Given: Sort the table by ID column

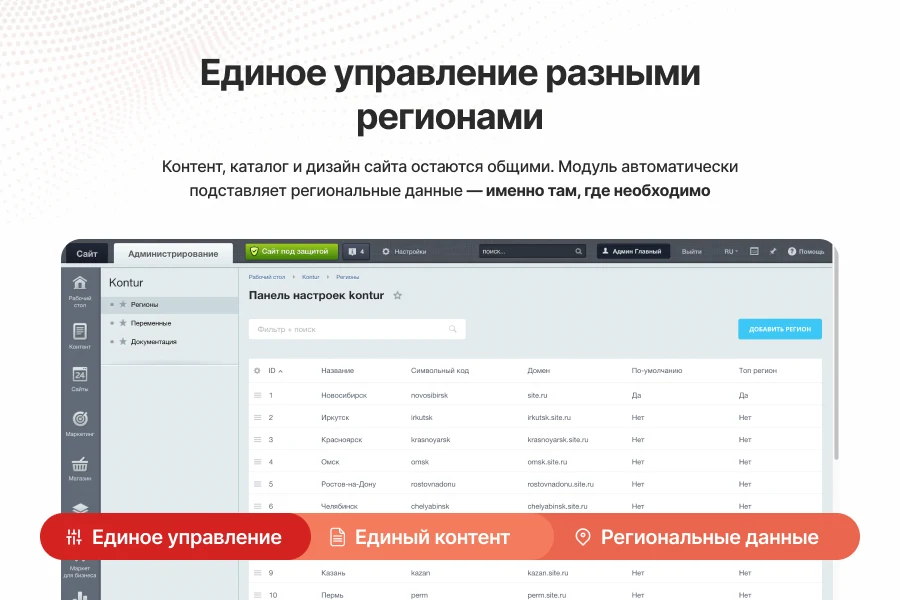Looking at the screenshot, I should pos(275,371).
